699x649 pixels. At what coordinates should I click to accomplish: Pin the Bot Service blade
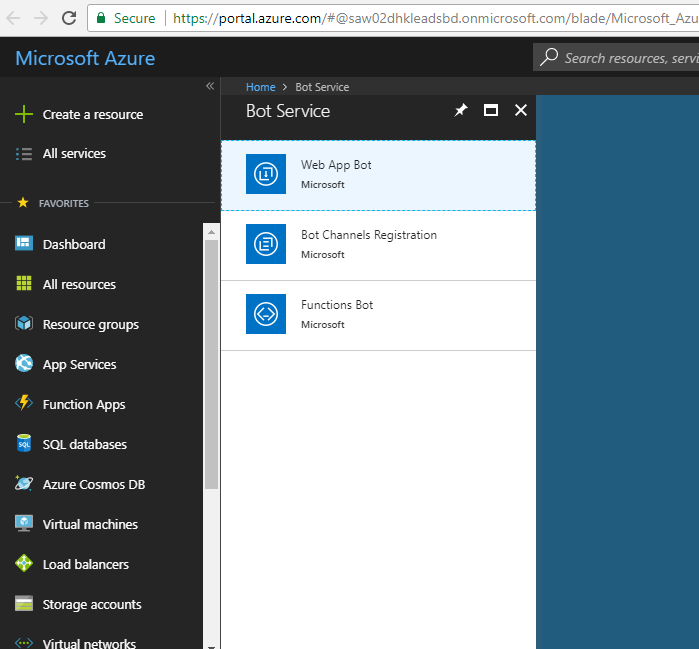tap(461, 110)
